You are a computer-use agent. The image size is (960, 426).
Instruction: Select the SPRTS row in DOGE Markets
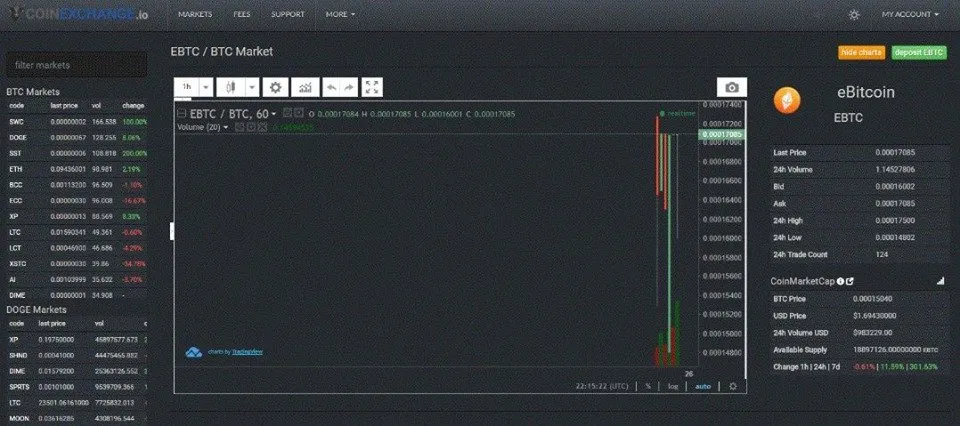tap(77, 387)
